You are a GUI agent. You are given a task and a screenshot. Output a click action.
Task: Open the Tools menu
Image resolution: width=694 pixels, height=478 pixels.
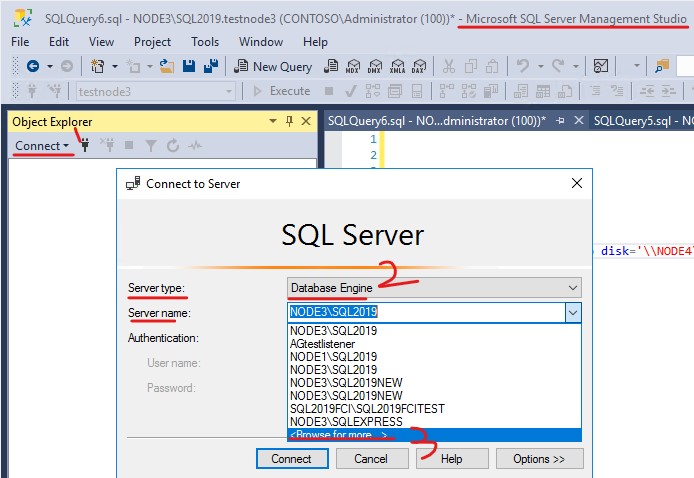[205, 42]
